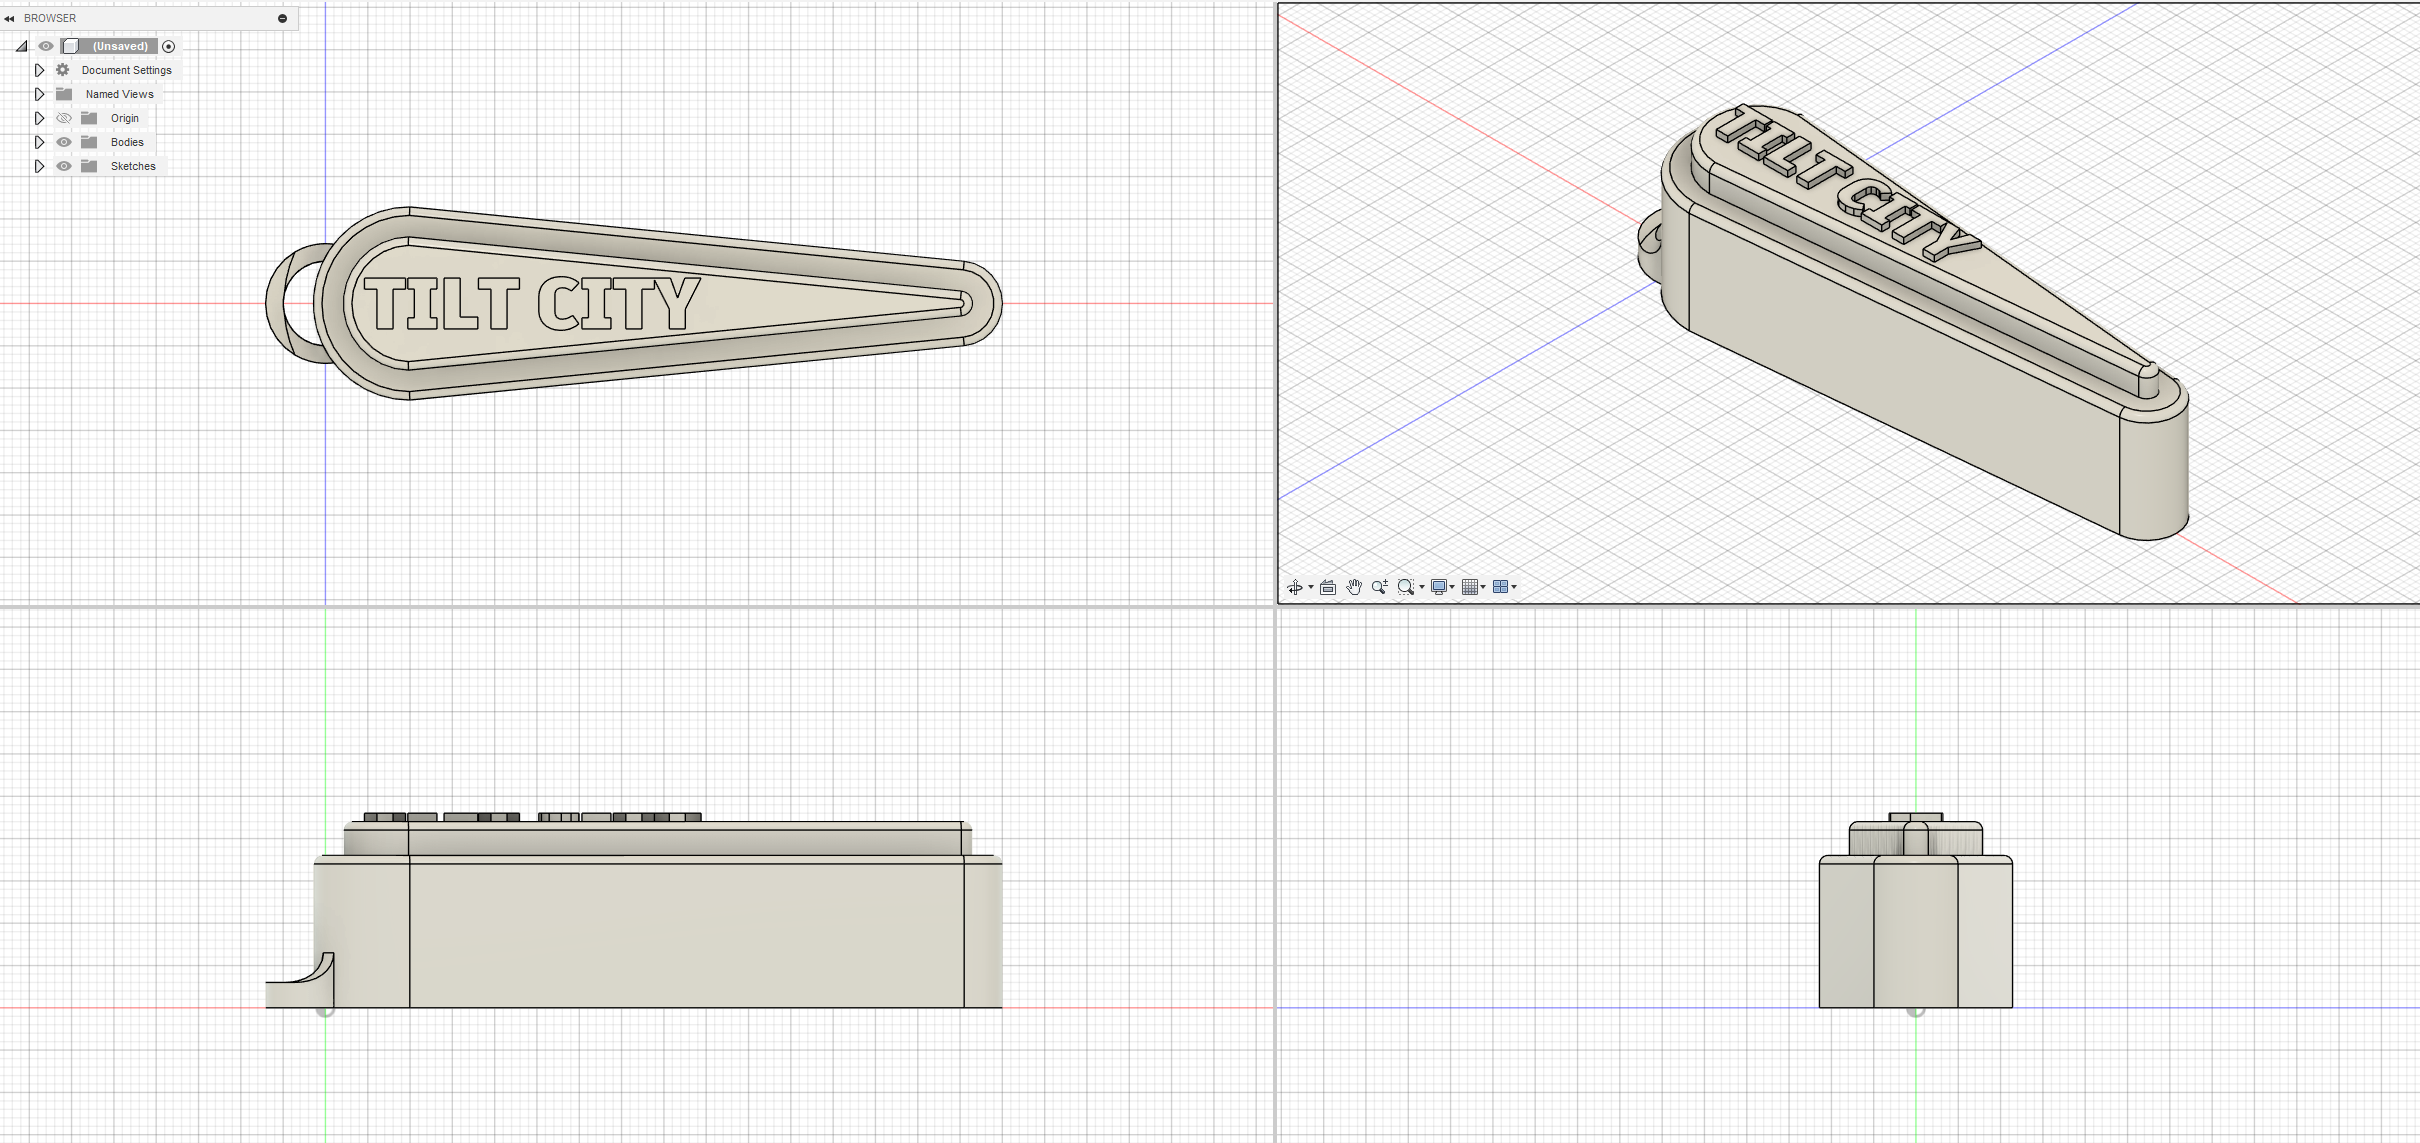Show the hidden Origin folder
The height and width of the screenshot is (1143, 2420).
pyautogui.click(x=64, y=118)
